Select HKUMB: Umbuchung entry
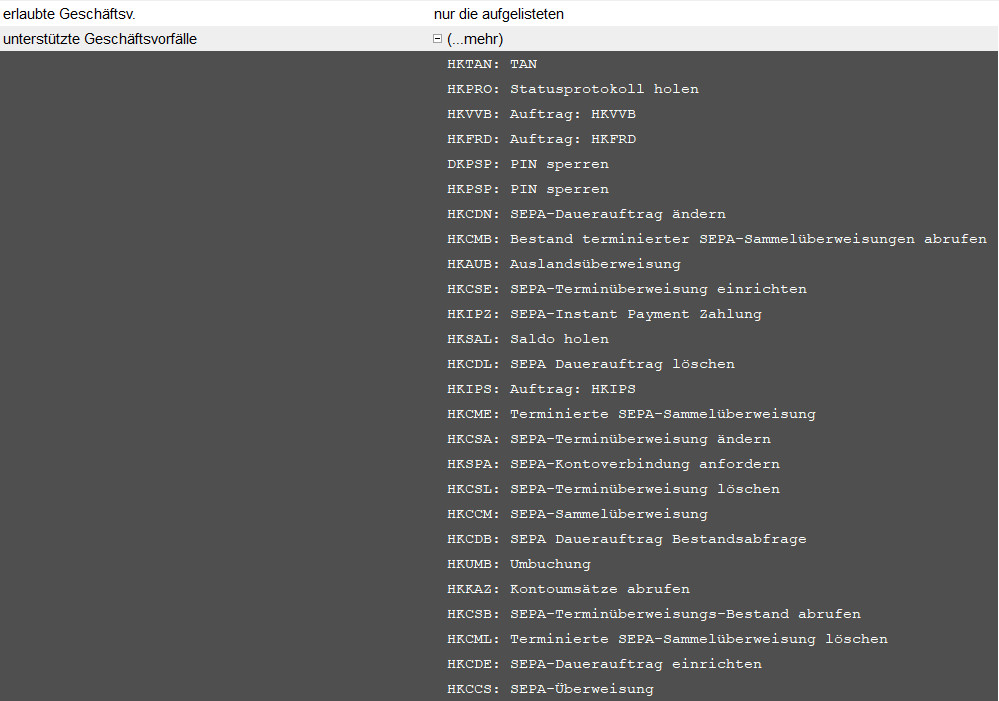999x701 pixels. click(519, 564)
